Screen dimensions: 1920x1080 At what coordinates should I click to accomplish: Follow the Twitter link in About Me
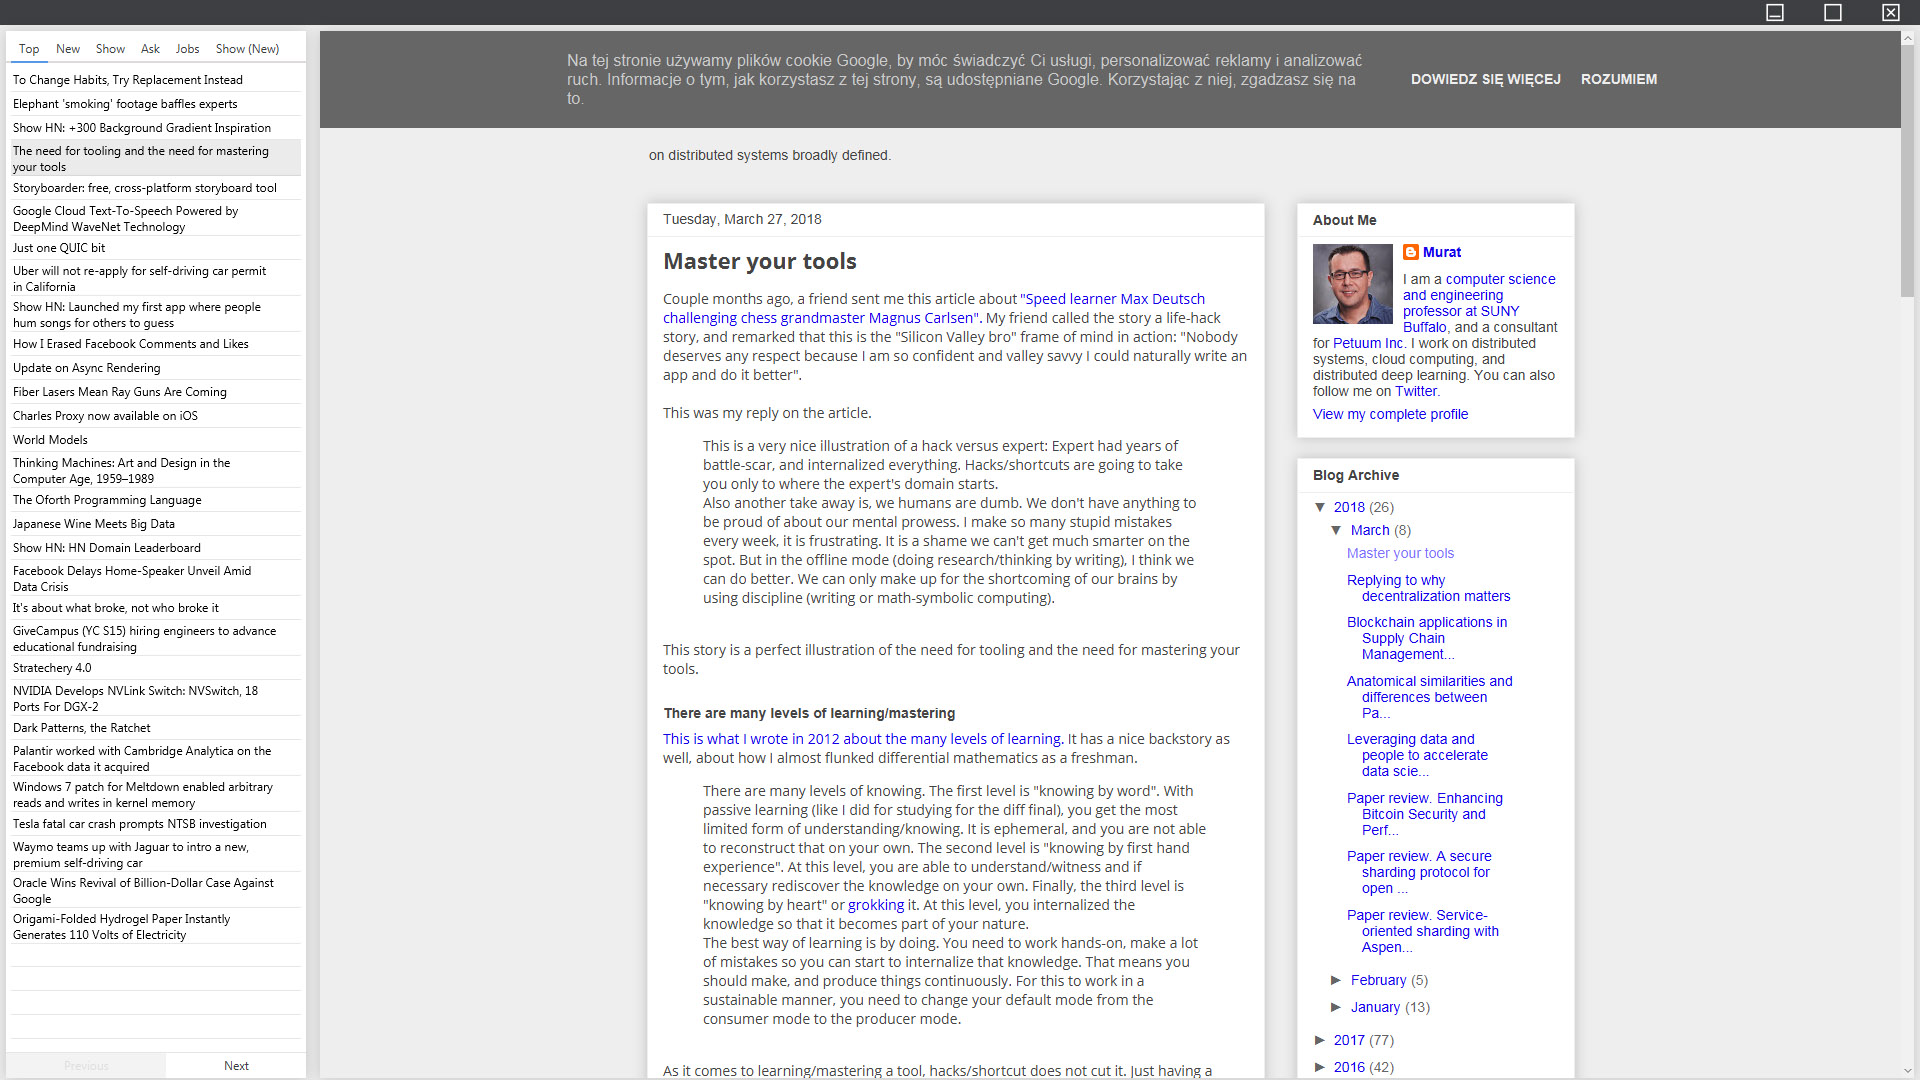[x=1417, y=391]
